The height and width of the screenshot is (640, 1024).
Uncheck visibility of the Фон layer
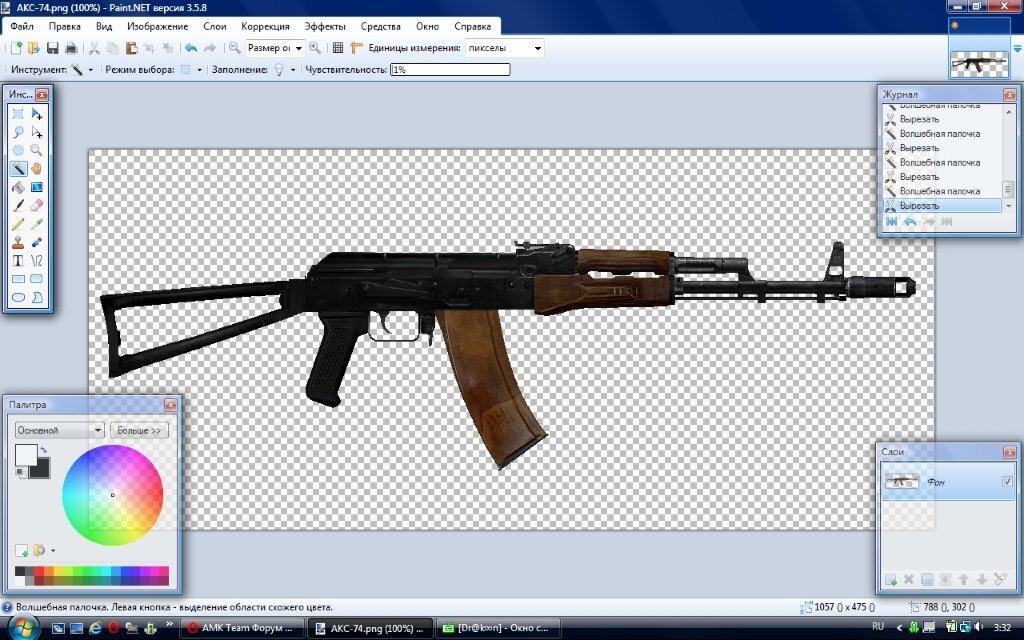click(1007, 482)
